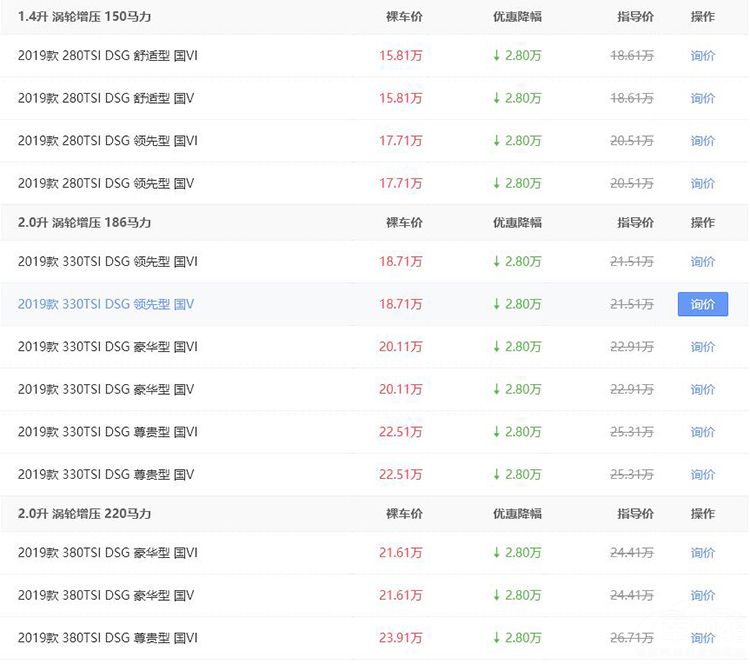This screenshot has width=750, height=664.
Task: Click 22.51万 price of 330TSI 尊贵型 国V
Action: coord(400,474)
